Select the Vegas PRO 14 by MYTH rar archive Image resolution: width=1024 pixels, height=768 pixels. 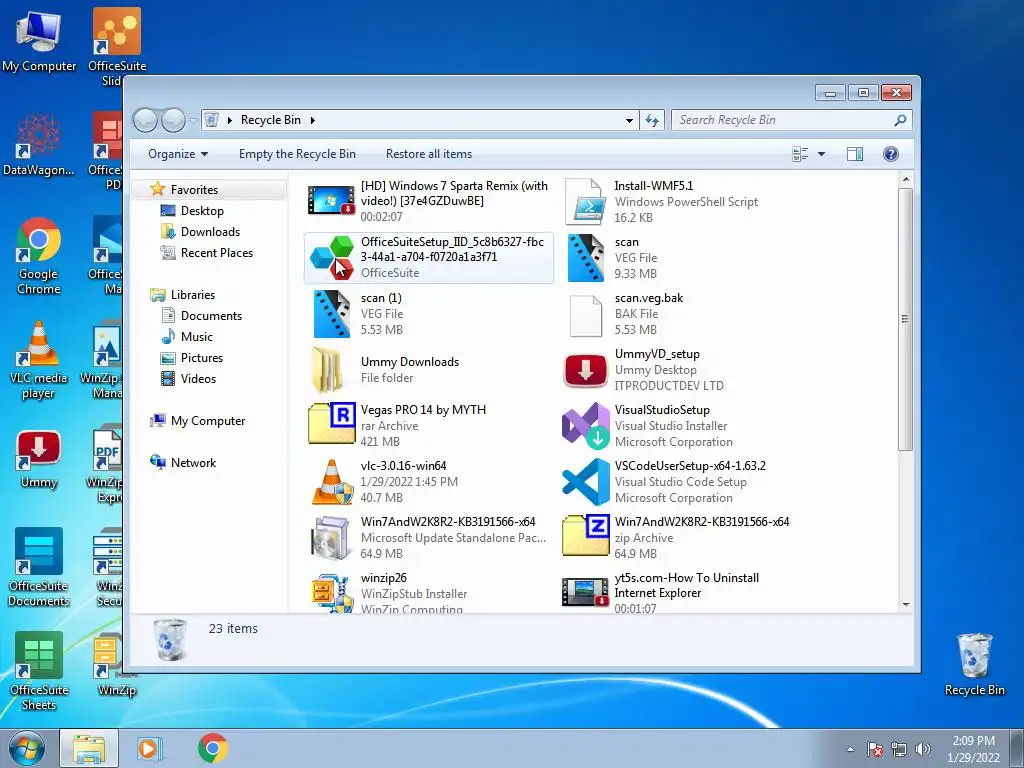pyautogui.click(x=428, y=426)
